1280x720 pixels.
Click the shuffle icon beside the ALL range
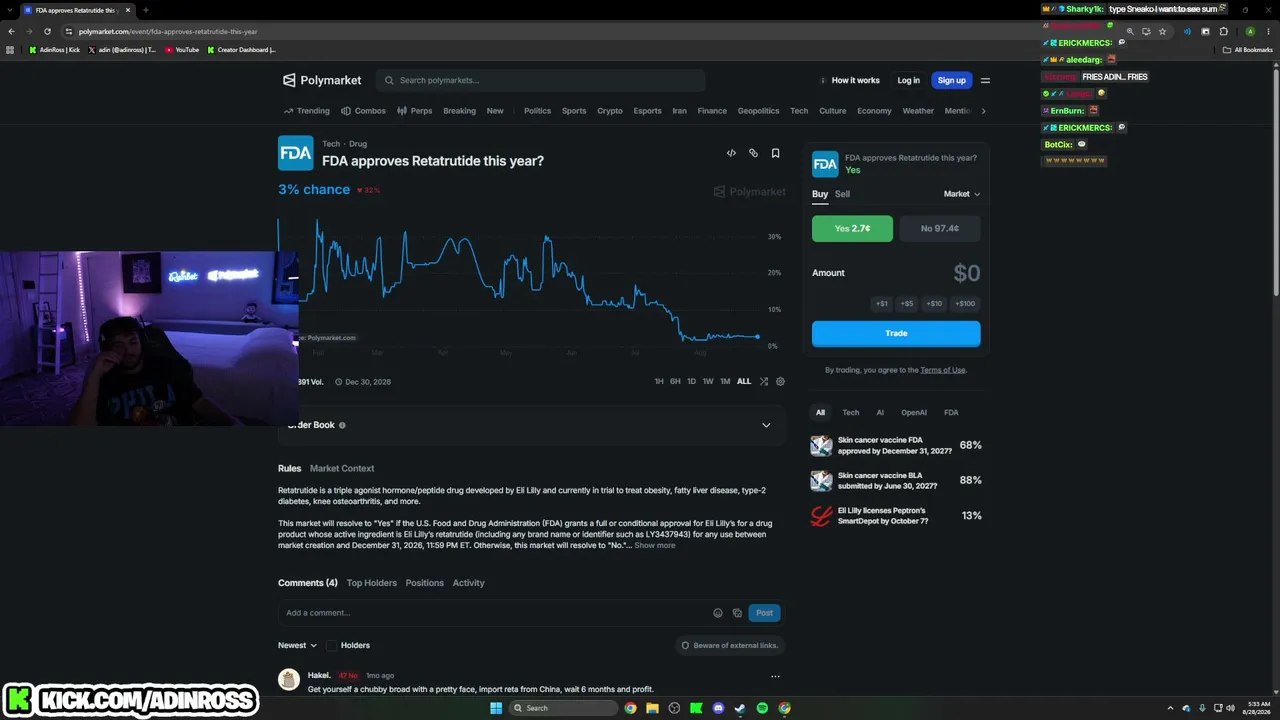pos(764,381)
